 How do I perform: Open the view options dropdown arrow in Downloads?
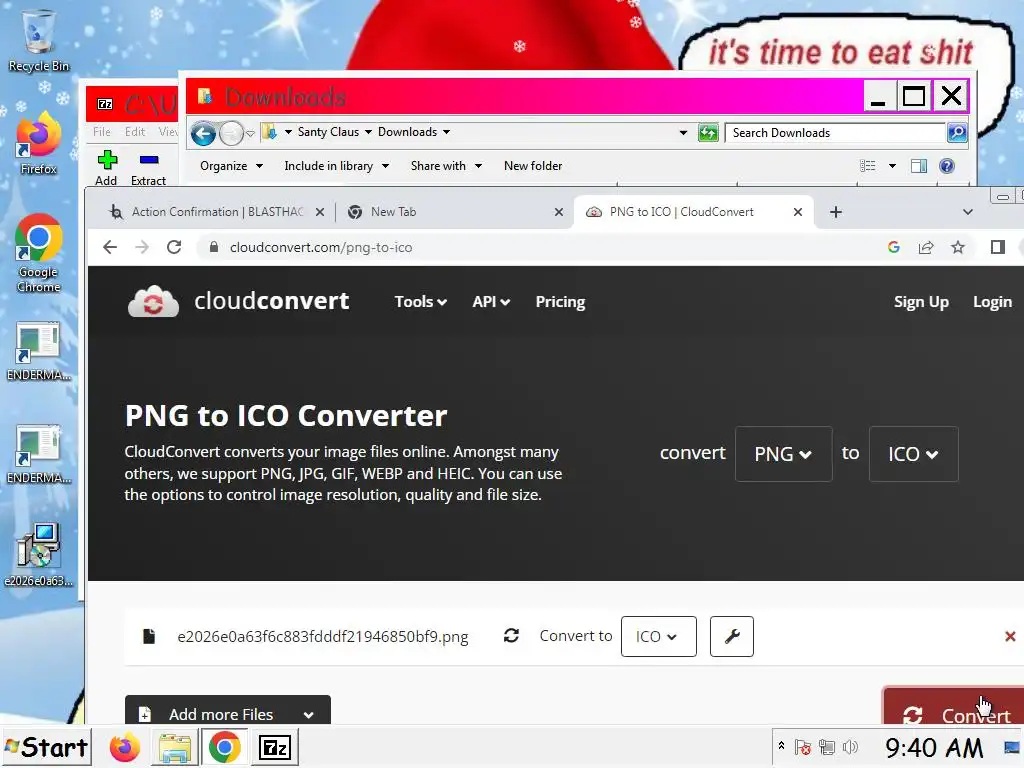coord(893,166)
